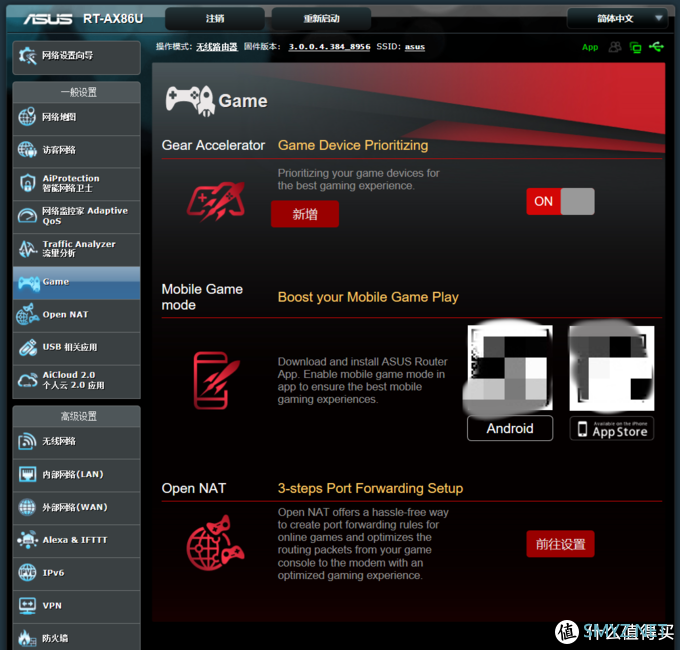This screenshot has width=680, height=650.
Task: Click the Traffic Analyzer icon
Action: point(27,248)
